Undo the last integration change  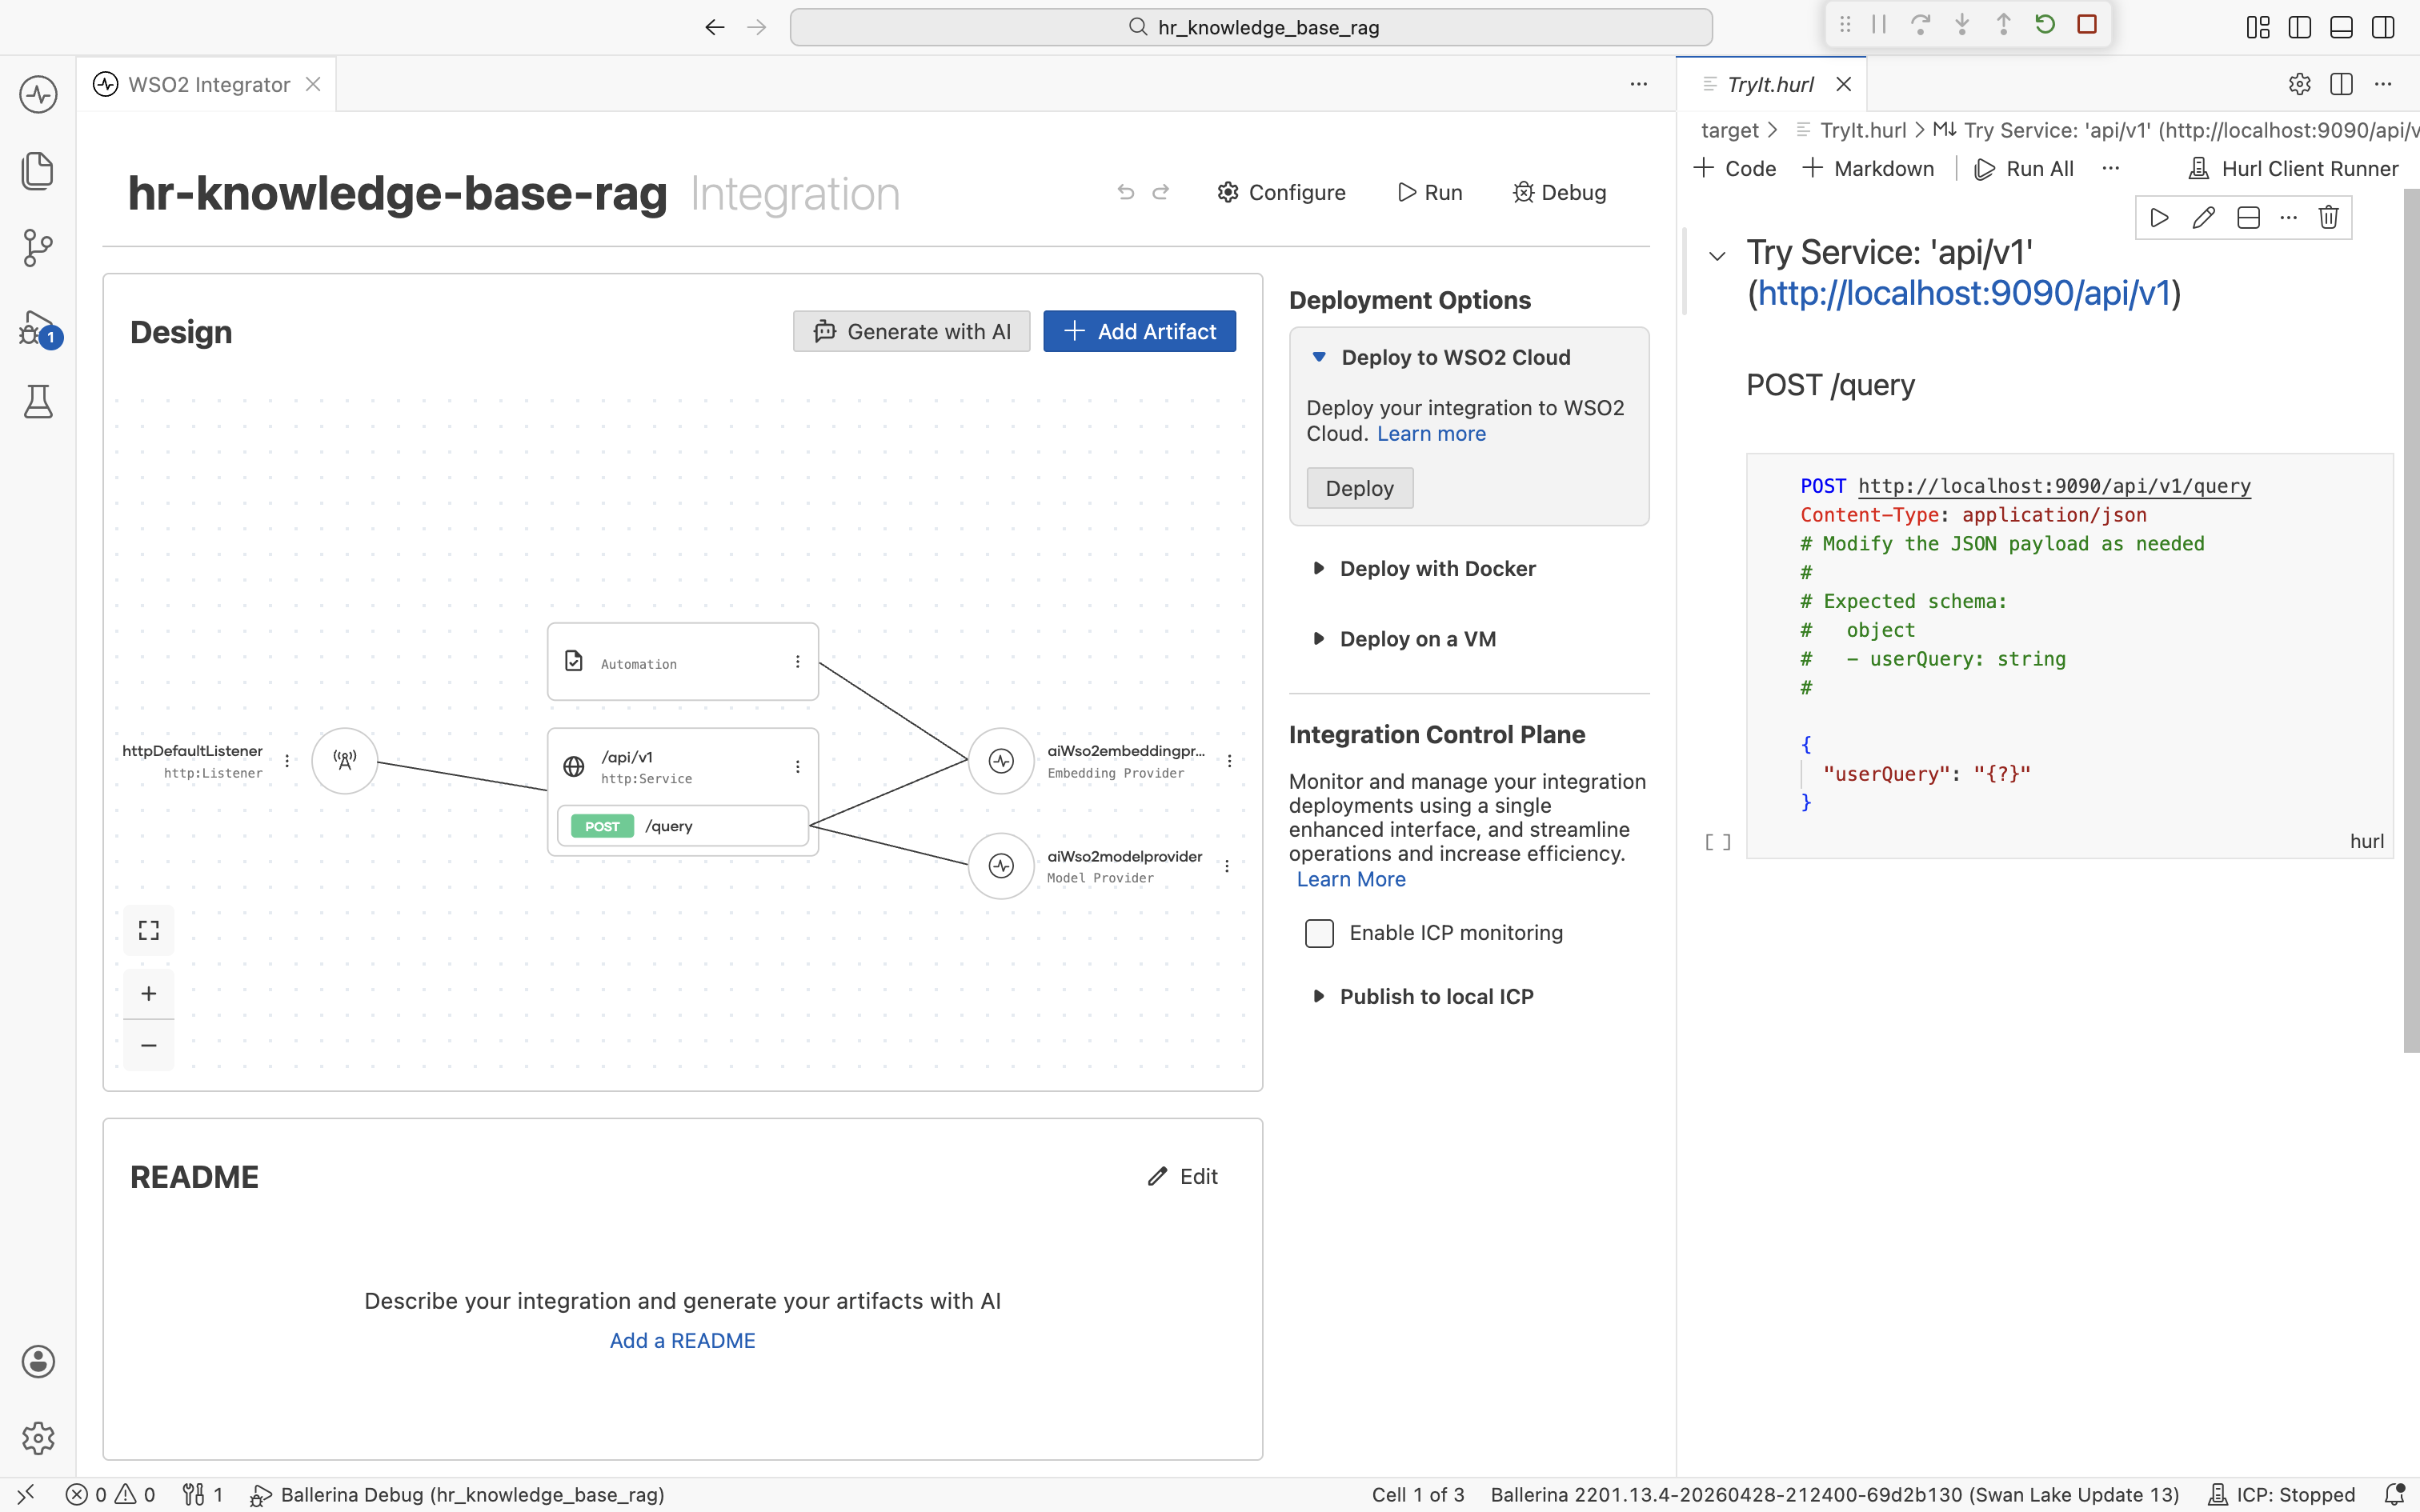[x=1126, y=192]
